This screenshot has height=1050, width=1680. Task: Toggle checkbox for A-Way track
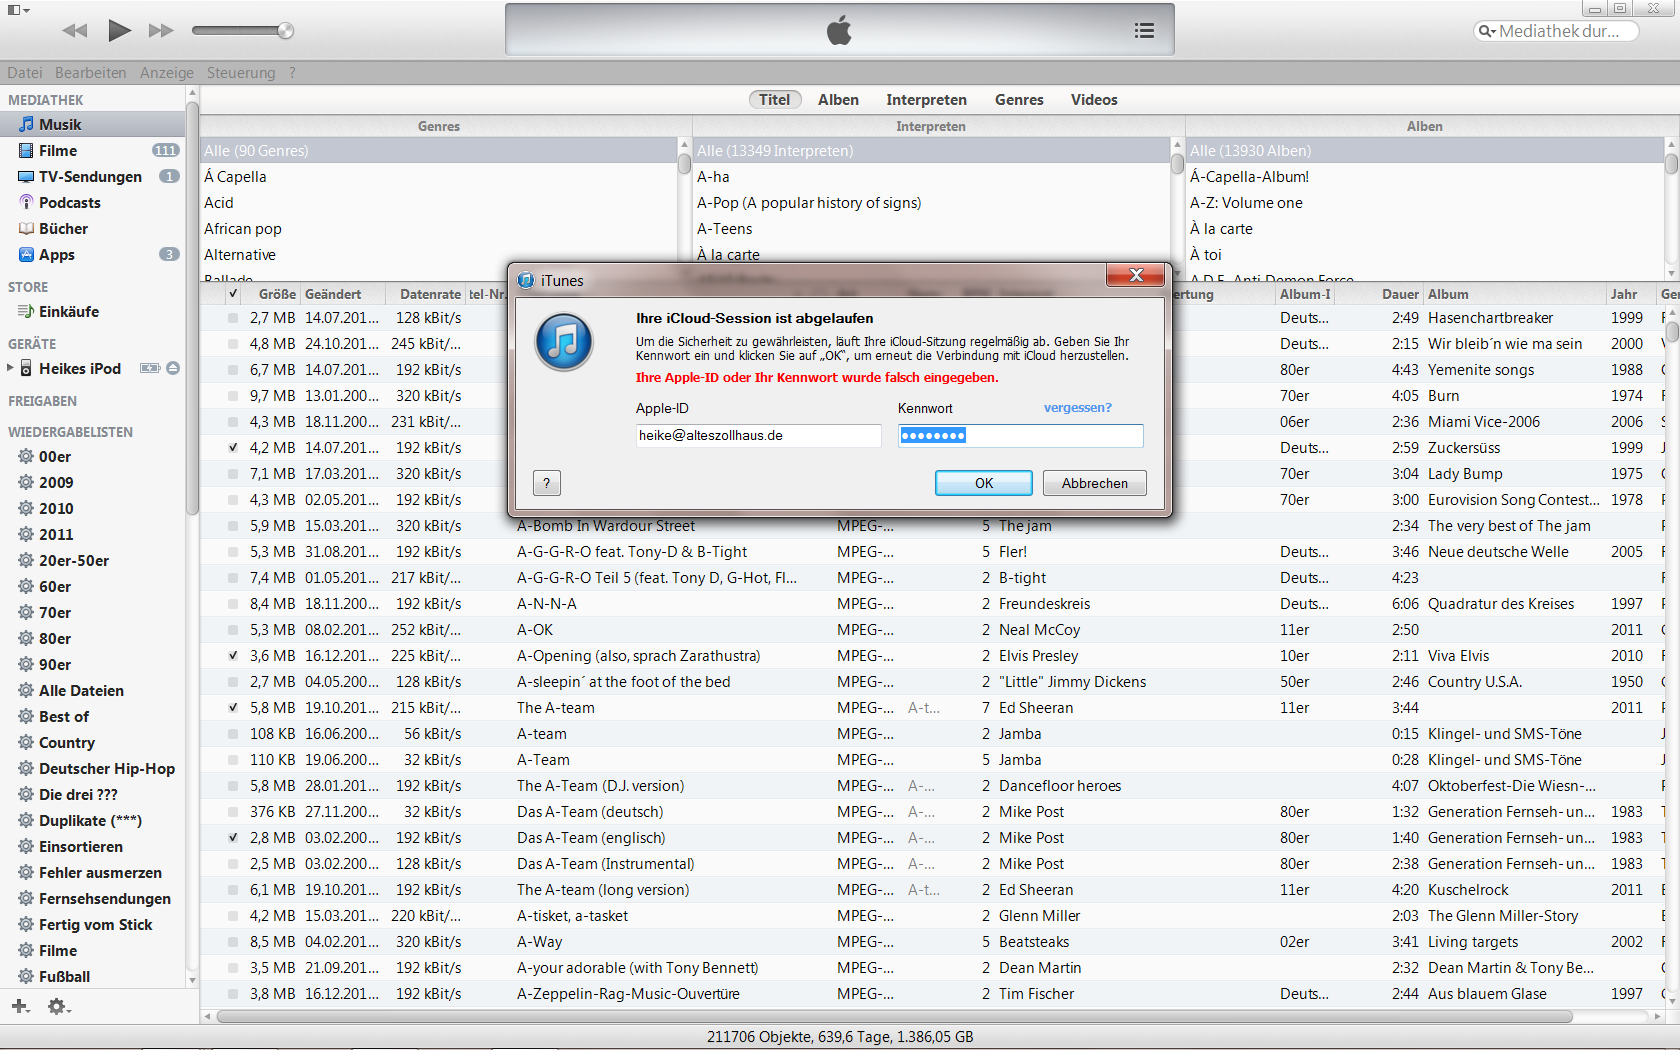233,942
